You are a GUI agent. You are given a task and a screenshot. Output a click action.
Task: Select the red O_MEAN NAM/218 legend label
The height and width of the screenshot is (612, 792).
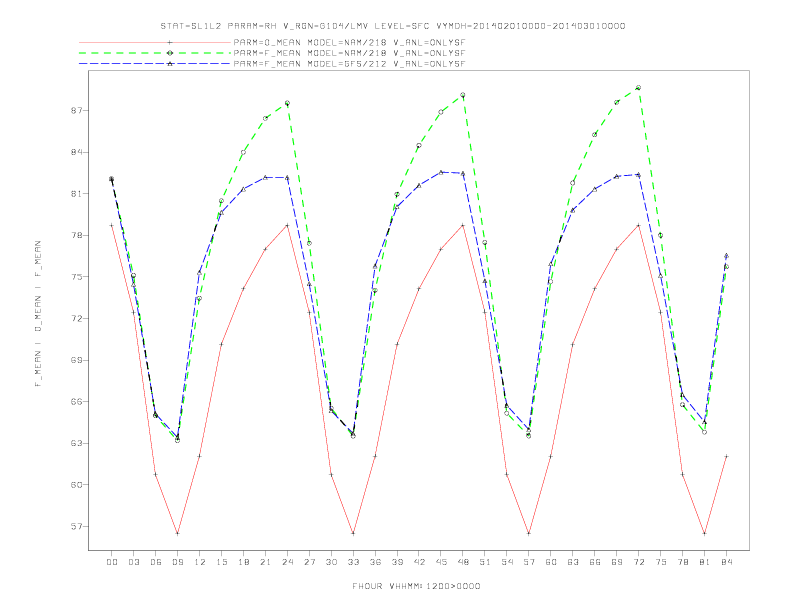click(349, 42)
